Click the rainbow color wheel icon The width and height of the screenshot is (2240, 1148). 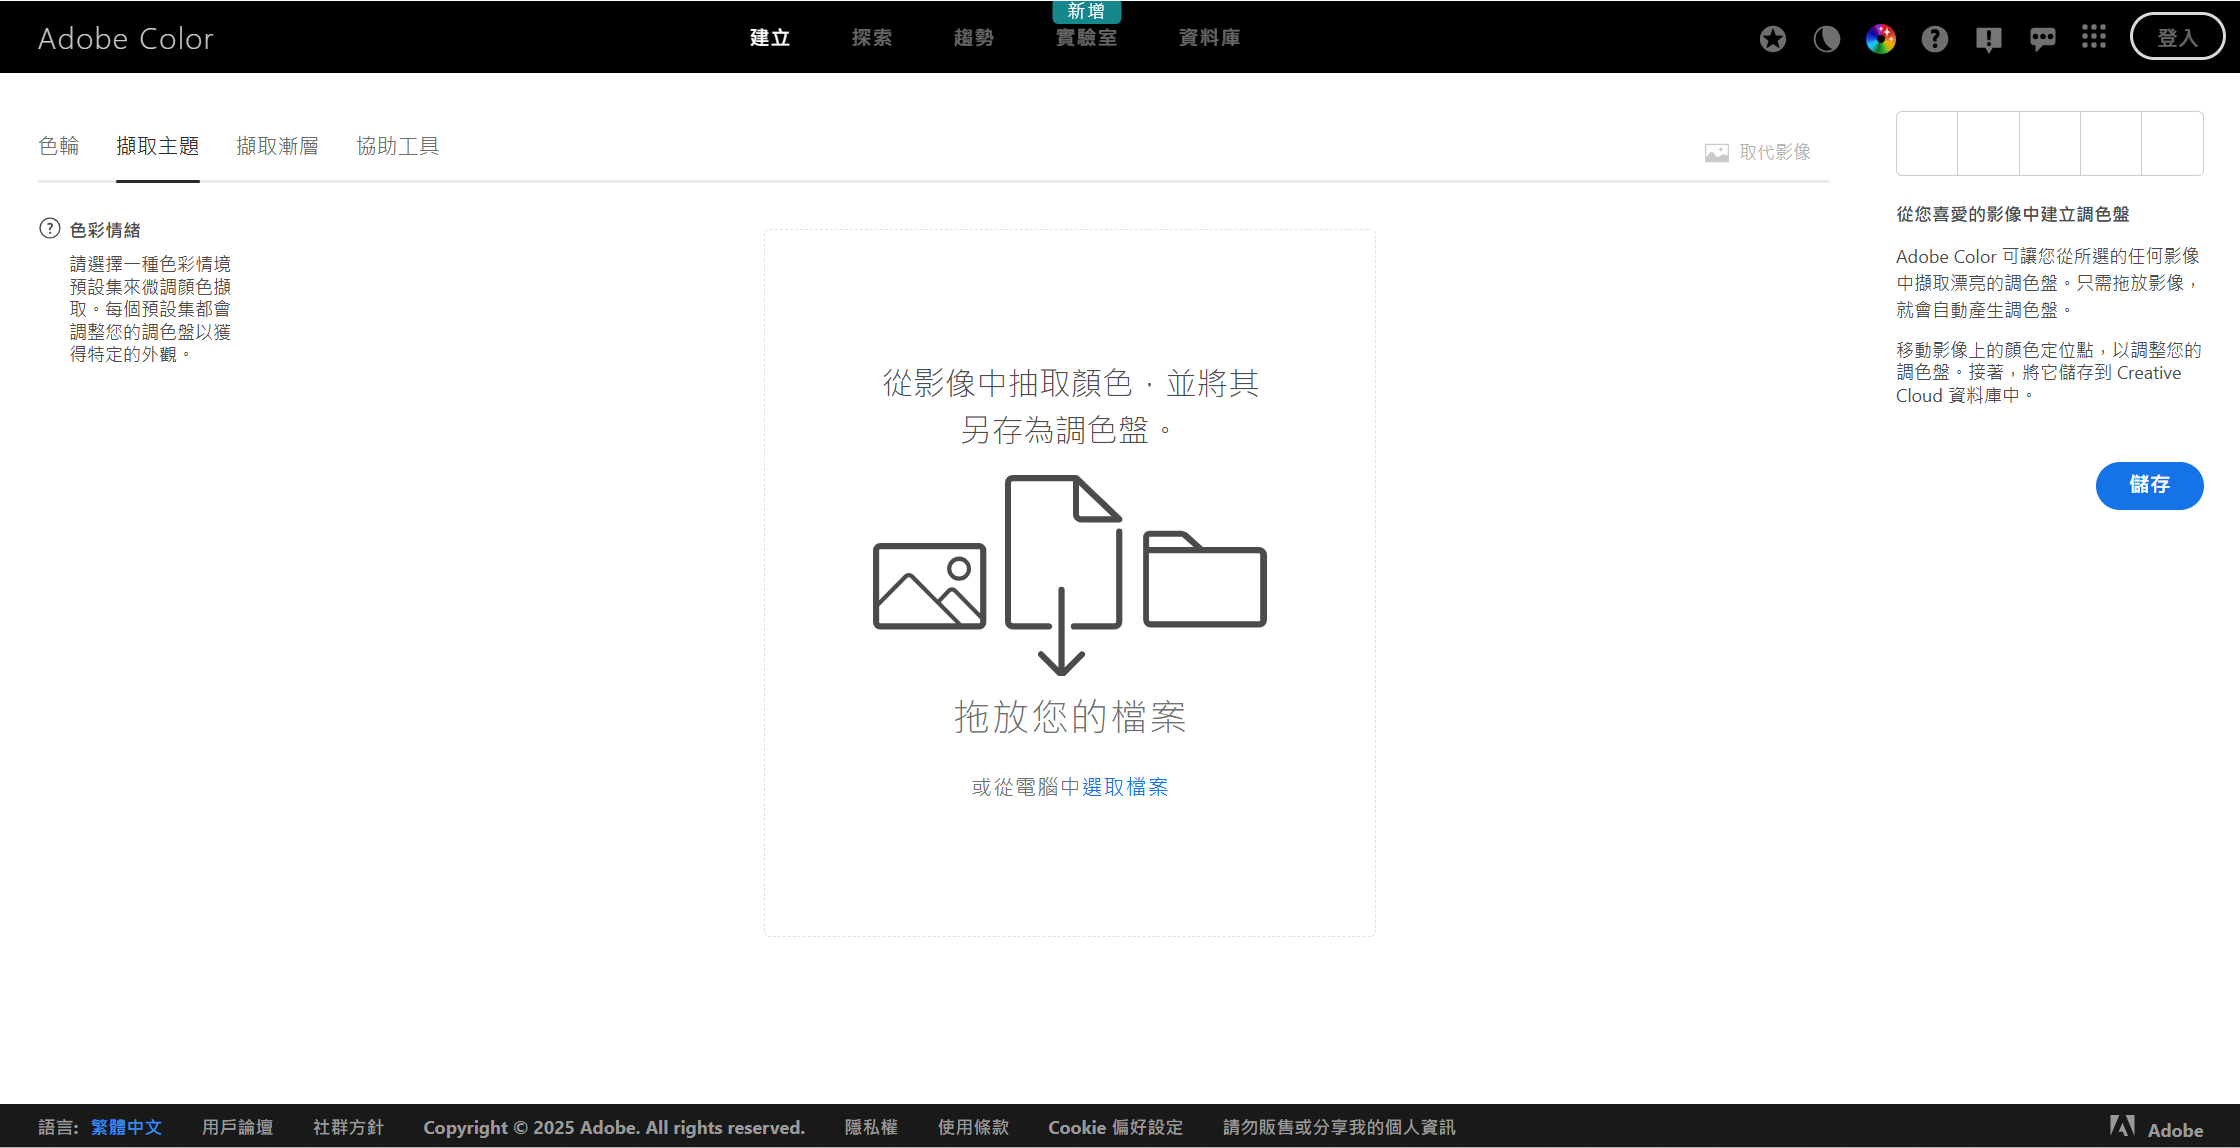(1880, 39)
